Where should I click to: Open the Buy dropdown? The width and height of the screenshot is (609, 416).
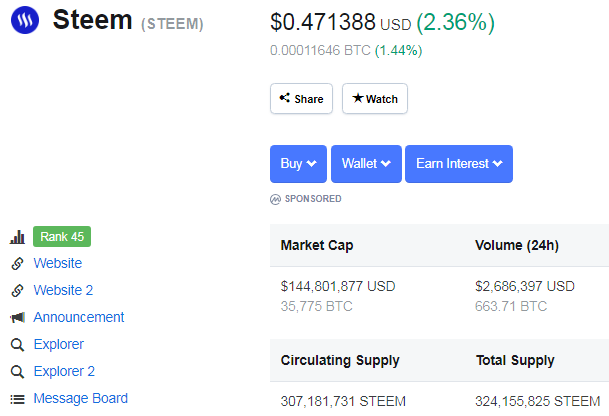click(299, 164)
